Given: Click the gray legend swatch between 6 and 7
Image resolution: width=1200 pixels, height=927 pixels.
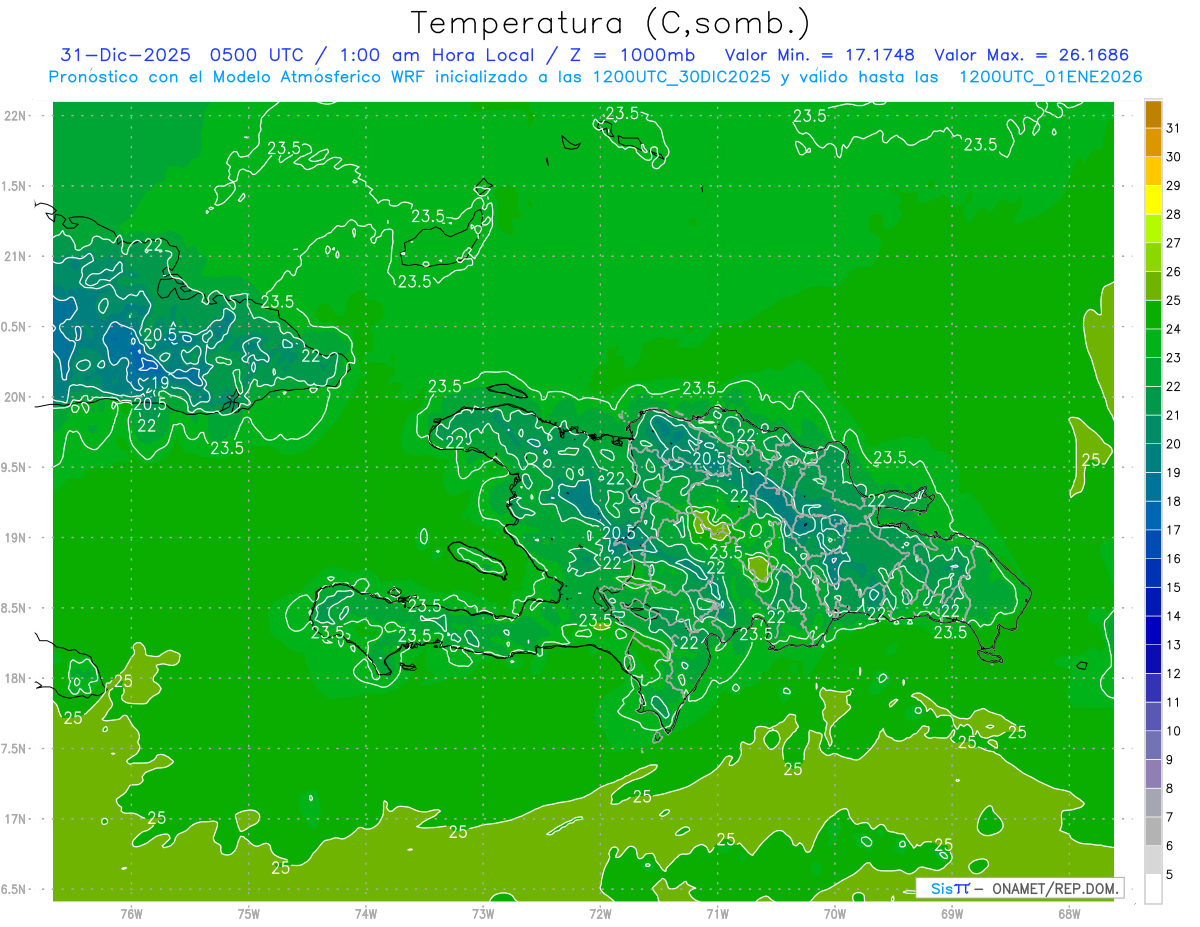Looking at the screenshot, I should [x=1153, y=831].
